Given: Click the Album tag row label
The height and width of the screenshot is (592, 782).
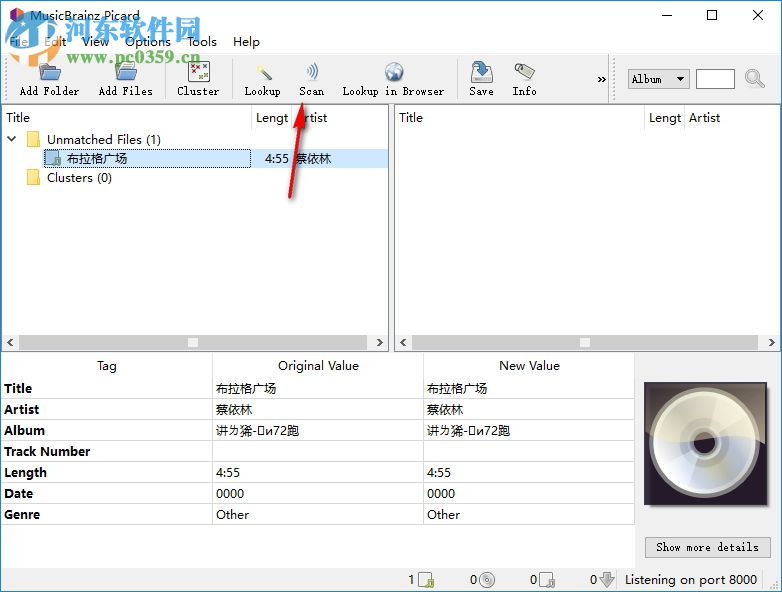Looking at the screenshot, I should coord(24,430).
